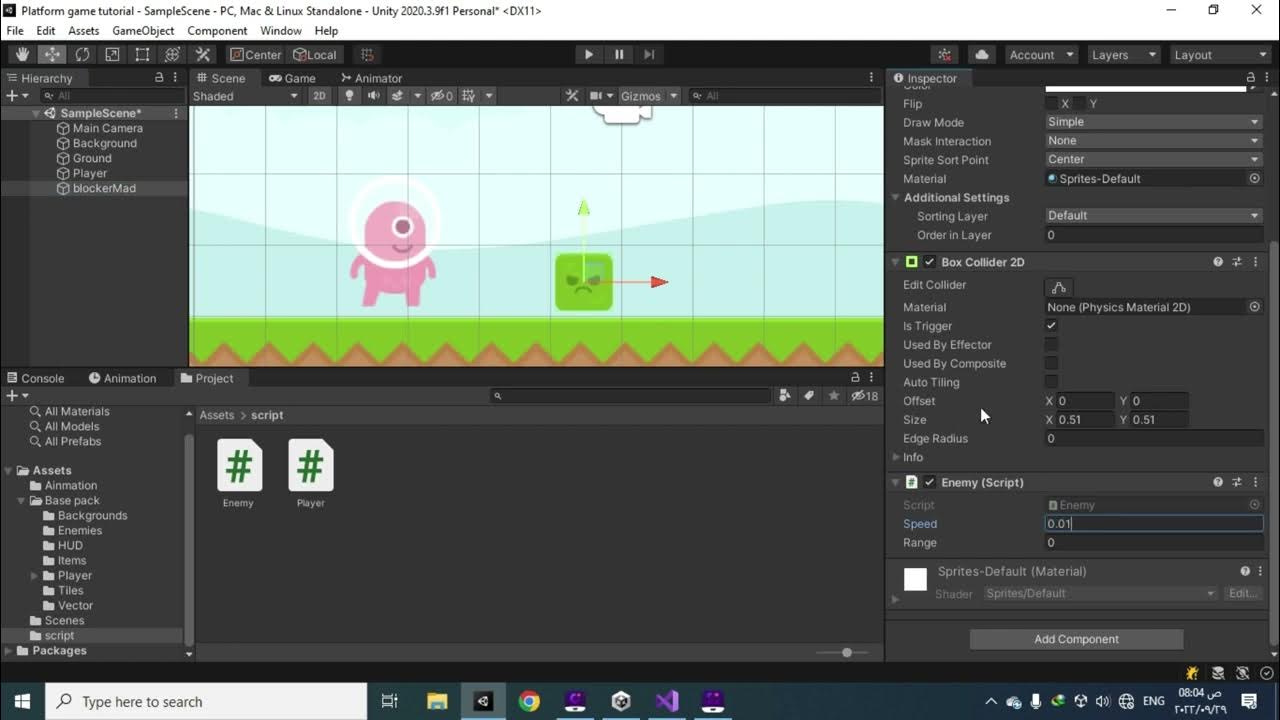Screen dimensions: 1280x720
Task: Select the Player script asset
Action: [x=311, y=474]
